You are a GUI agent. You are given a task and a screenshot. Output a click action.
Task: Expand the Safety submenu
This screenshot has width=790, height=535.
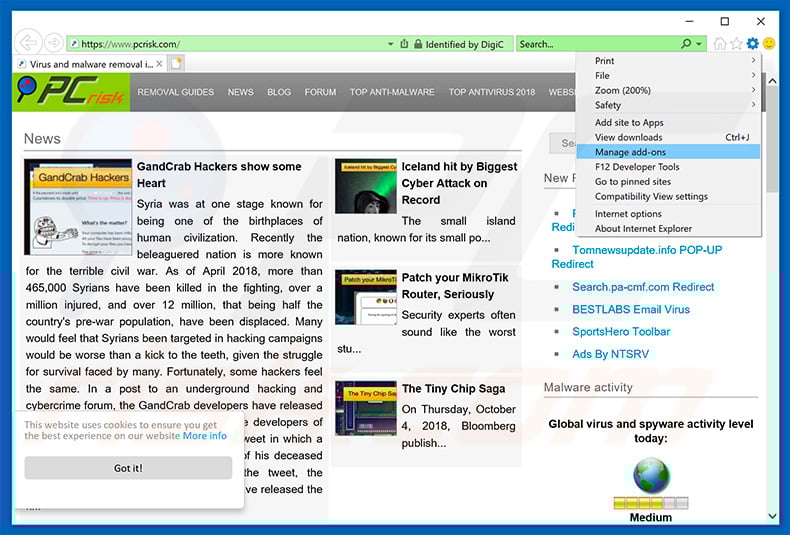668,105
